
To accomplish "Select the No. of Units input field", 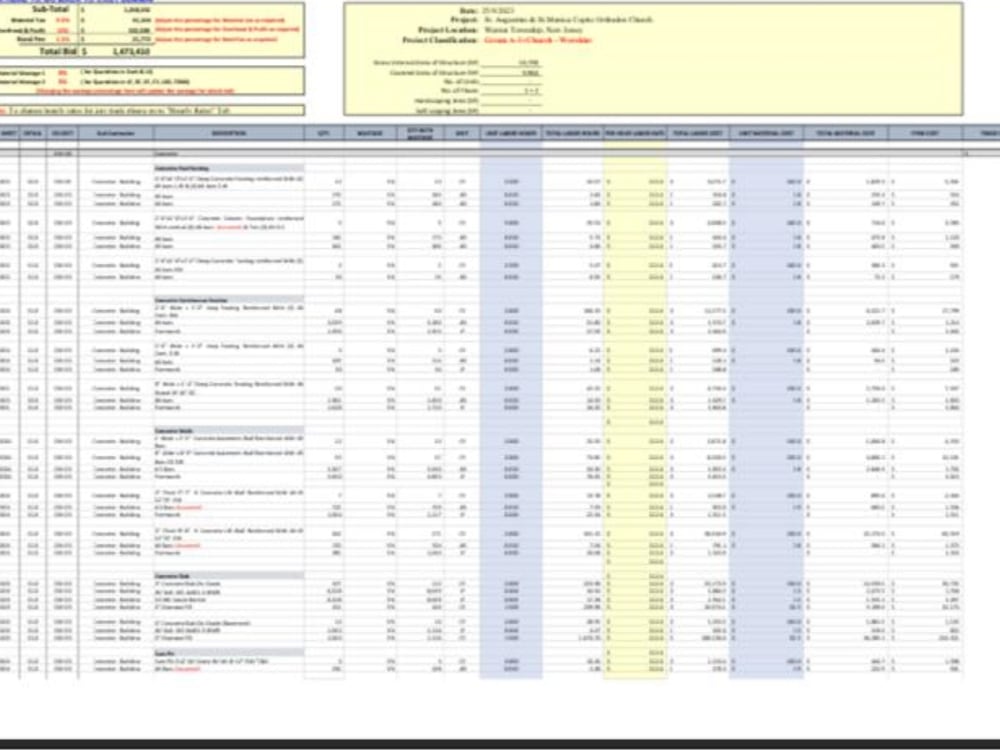I will coord(515,80).
